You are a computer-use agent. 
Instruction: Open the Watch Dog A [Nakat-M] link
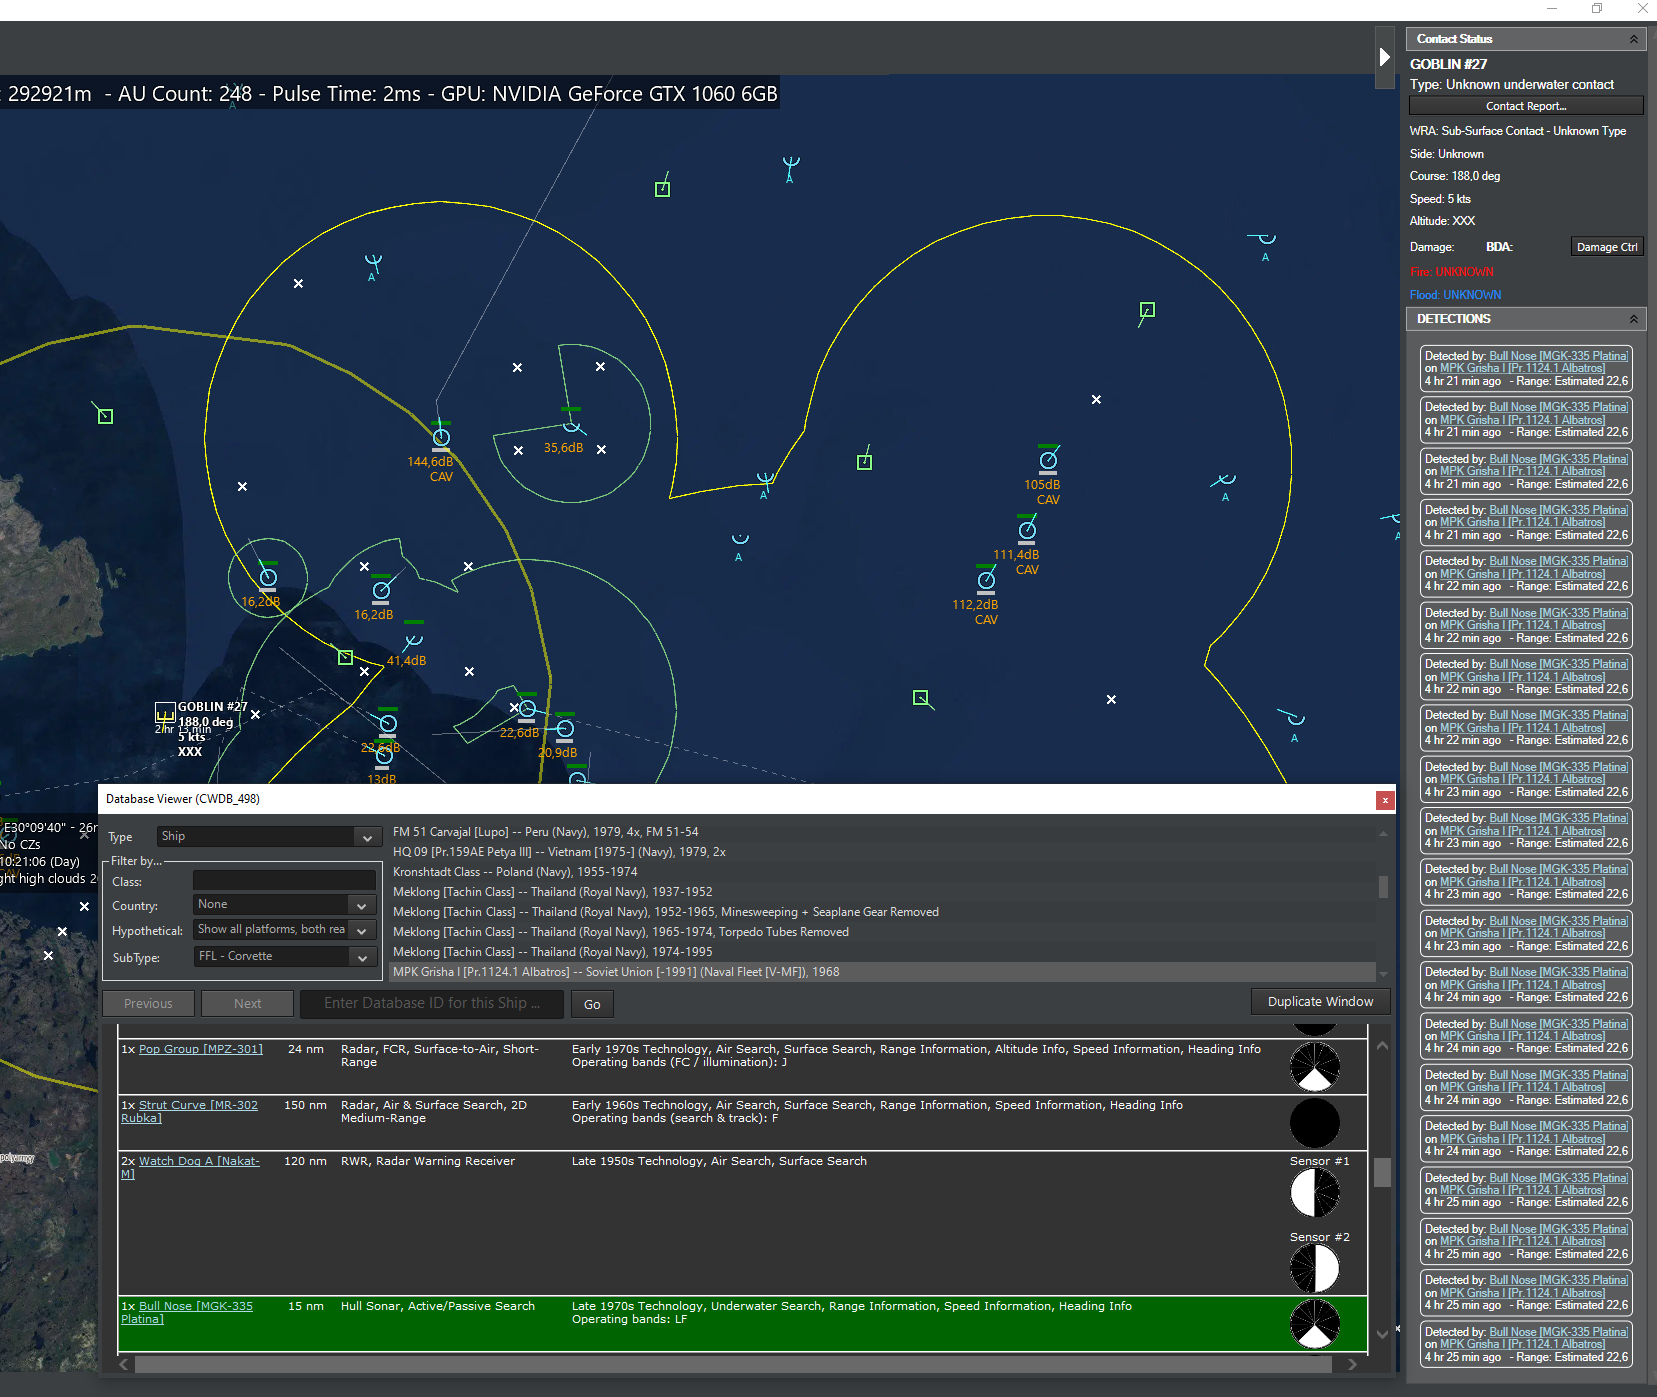coord(191,1167)
